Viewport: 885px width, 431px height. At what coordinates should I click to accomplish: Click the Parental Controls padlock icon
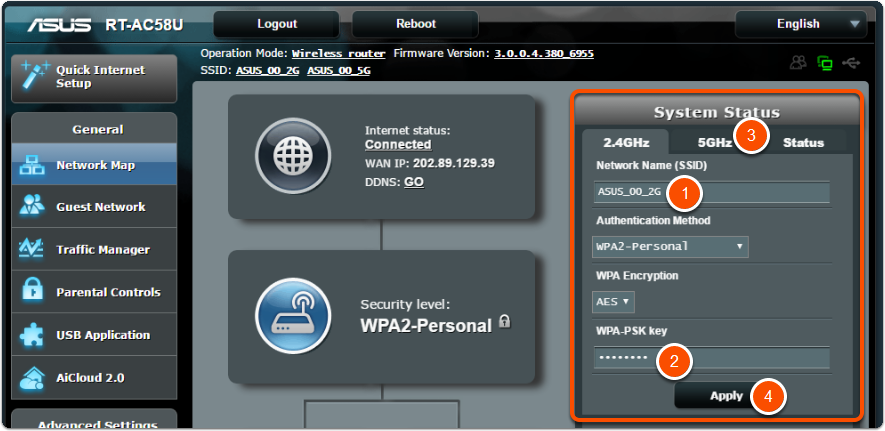33,292
